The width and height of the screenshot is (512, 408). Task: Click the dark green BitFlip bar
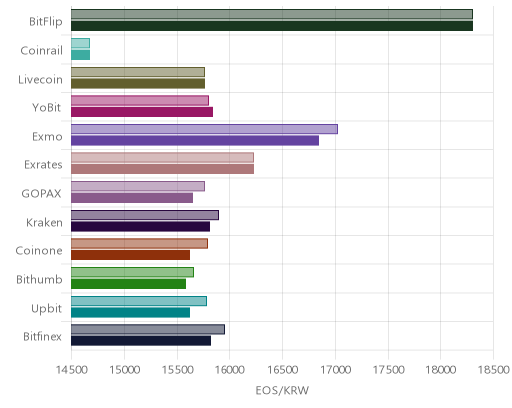[272, 26]
